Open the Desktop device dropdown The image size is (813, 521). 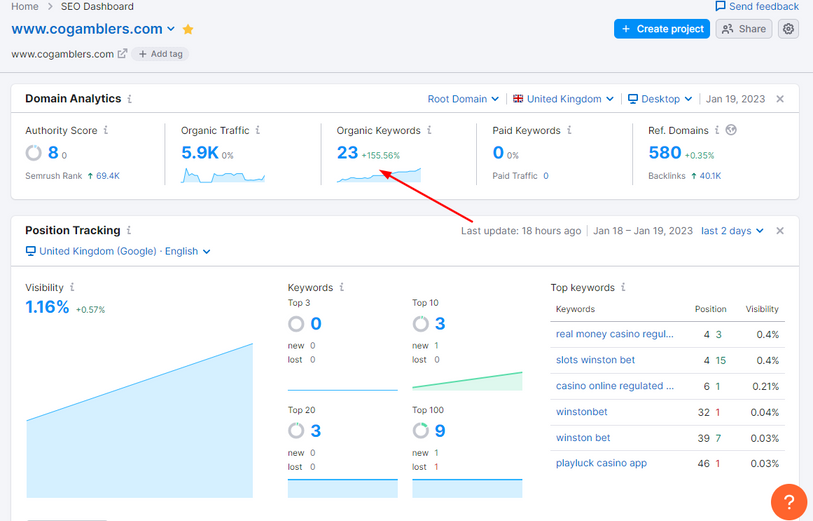tap(660, 99)
